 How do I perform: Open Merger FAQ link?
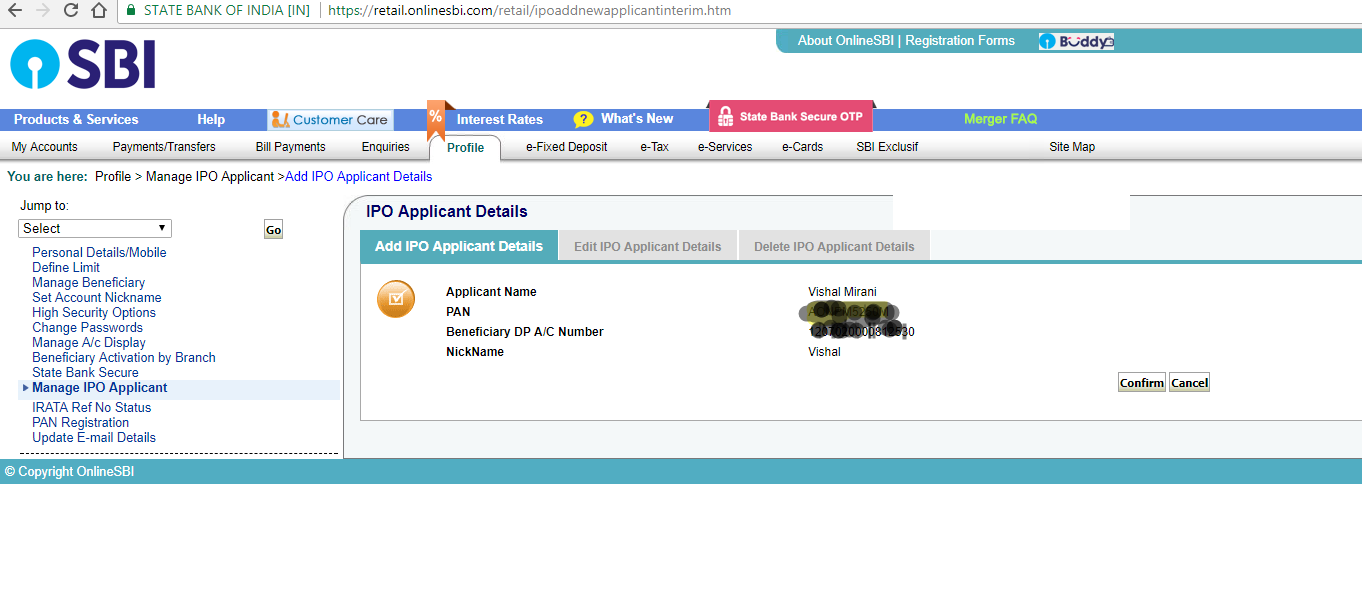1000,119
